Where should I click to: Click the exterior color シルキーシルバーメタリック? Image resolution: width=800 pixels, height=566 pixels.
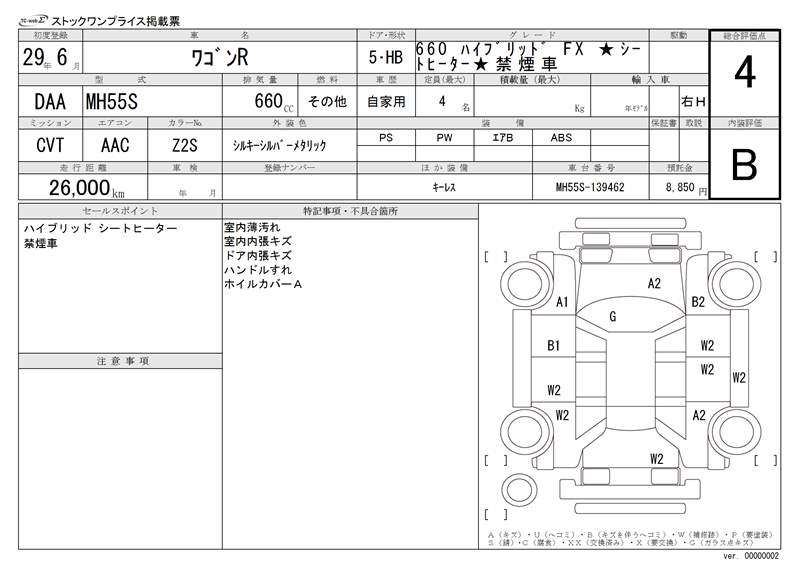point(279,145)
